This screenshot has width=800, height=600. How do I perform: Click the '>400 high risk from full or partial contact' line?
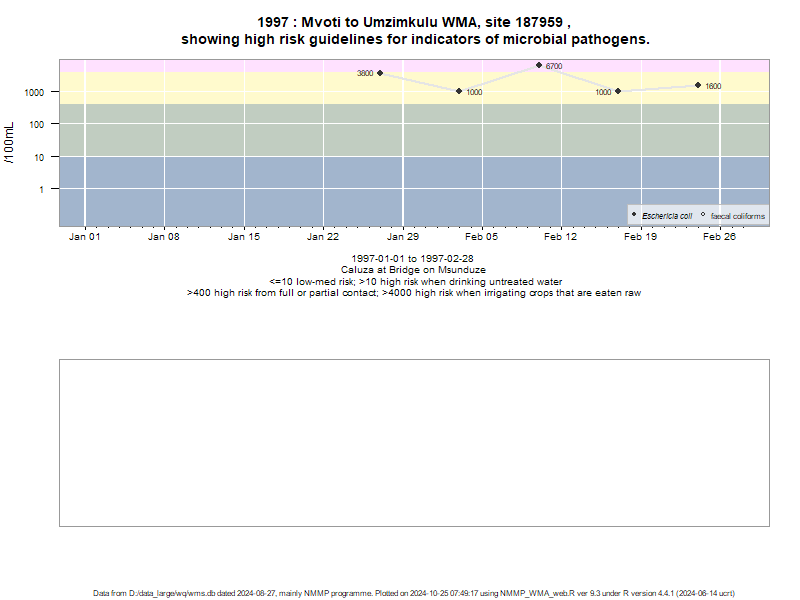point(414,293)
